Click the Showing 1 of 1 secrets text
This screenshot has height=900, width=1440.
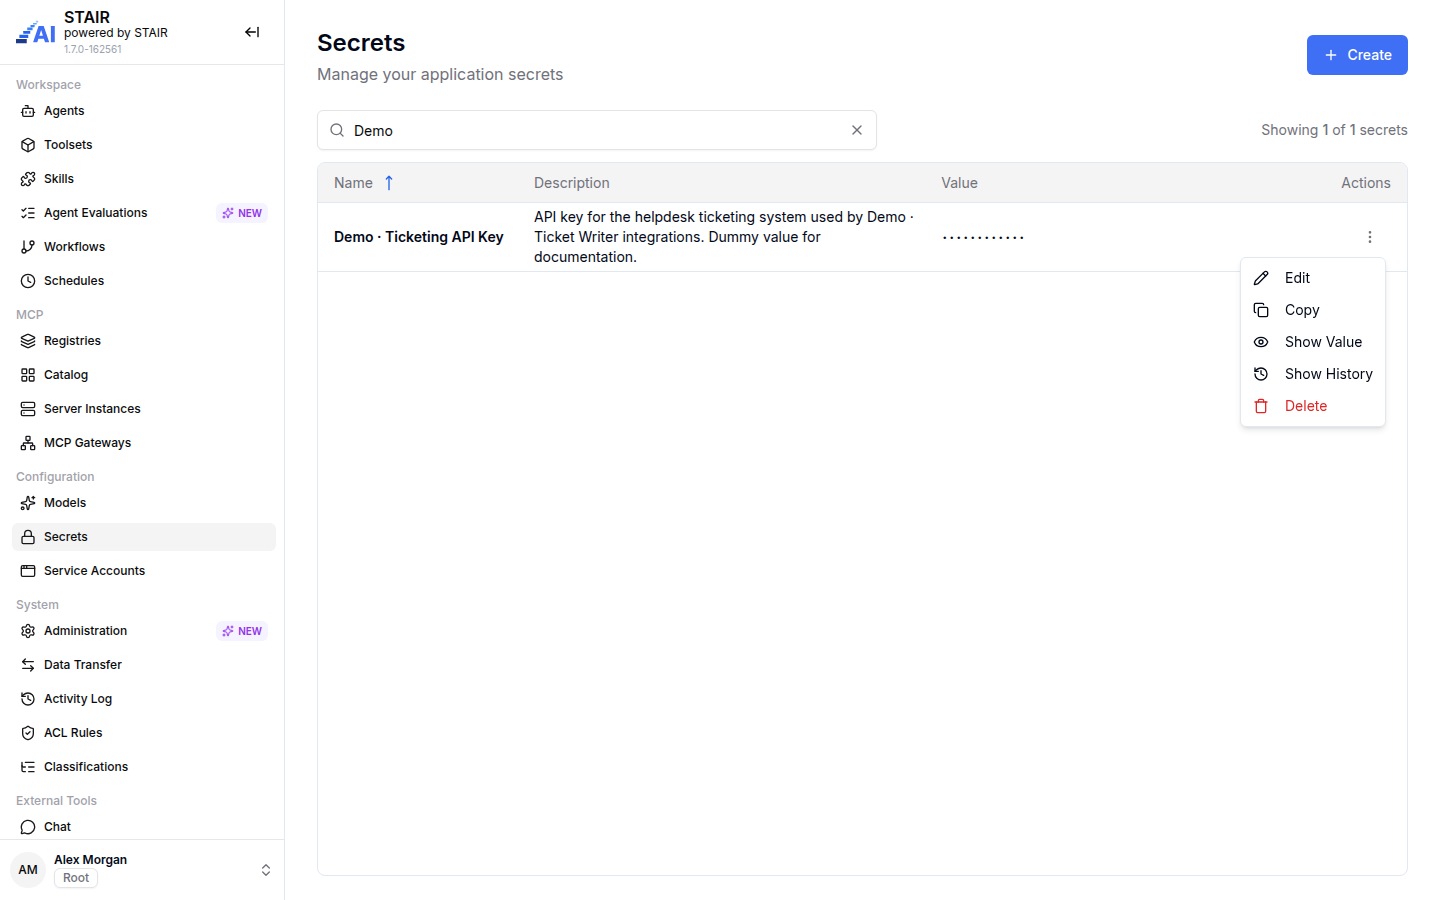click(1334, 130)
